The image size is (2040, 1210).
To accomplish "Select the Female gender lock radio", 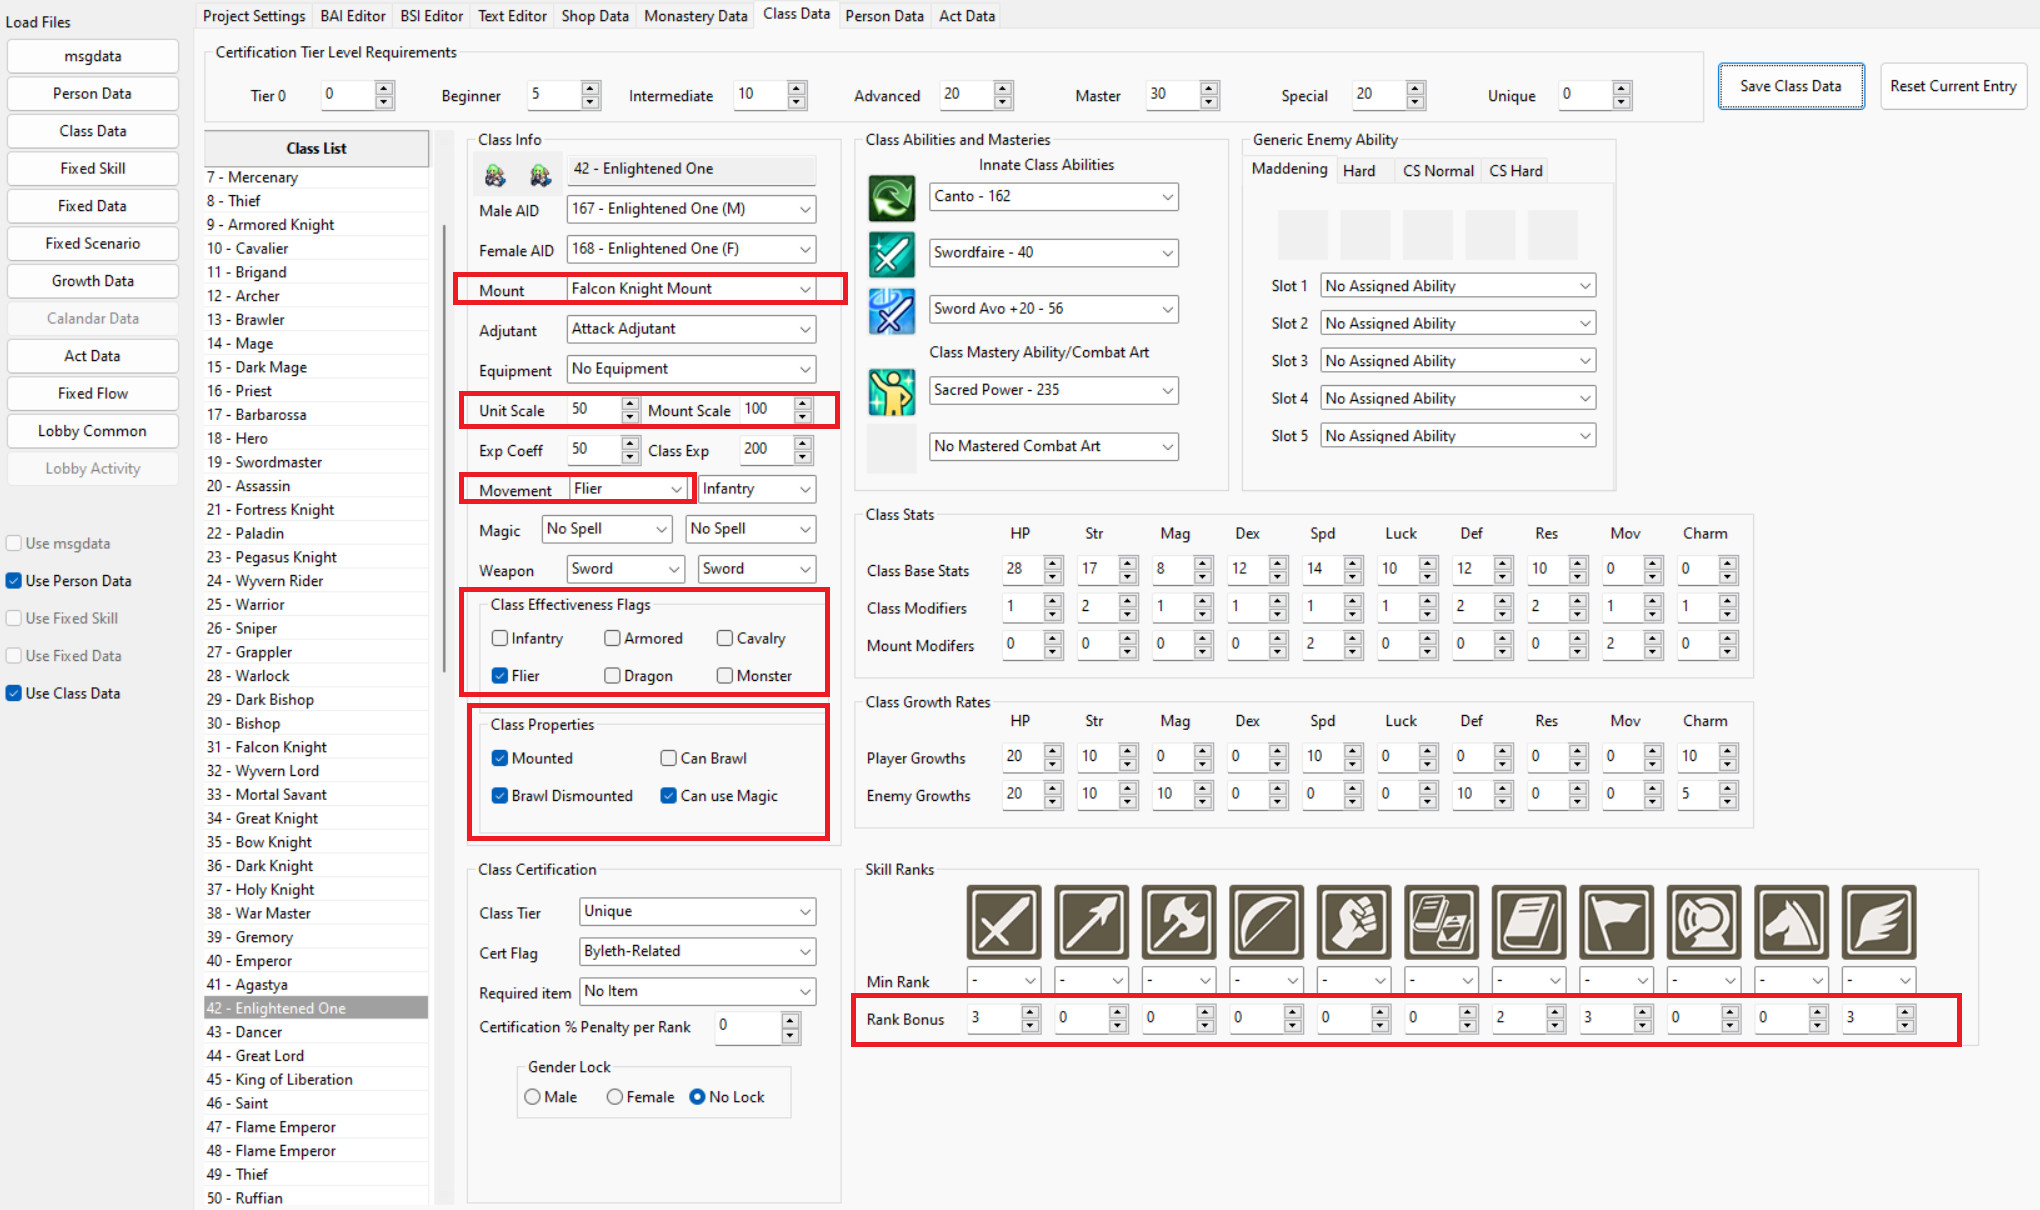I will point(615,1097).
